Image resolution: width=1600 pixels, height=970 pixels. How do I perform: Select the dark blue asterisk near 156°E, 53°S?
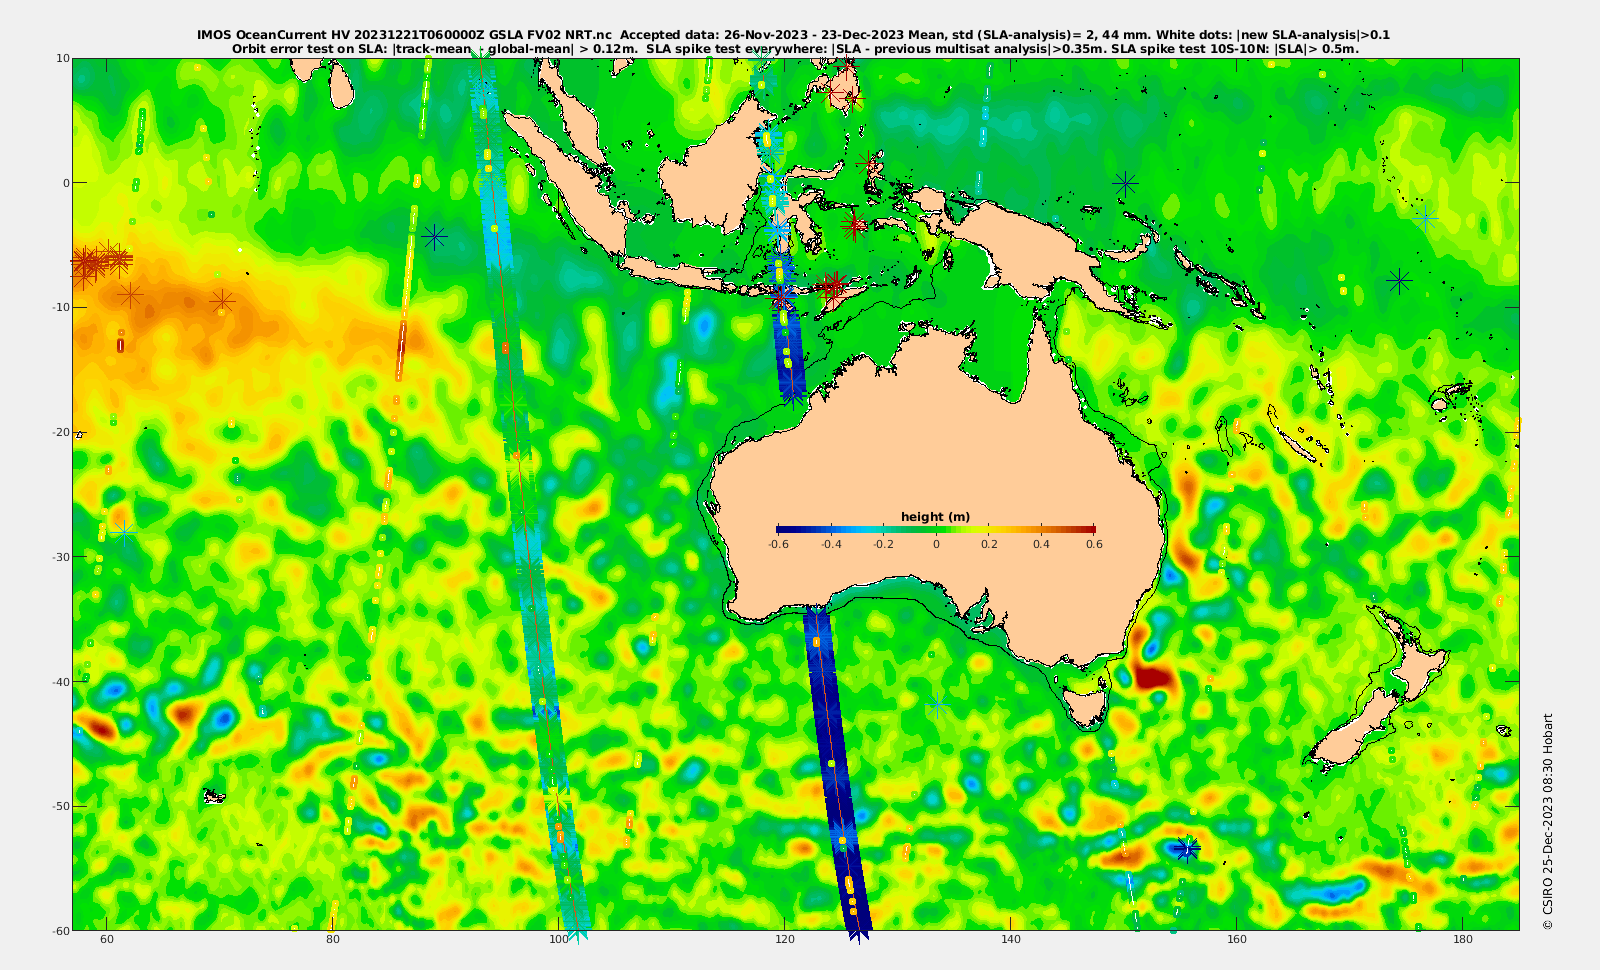coord(1187,849)
